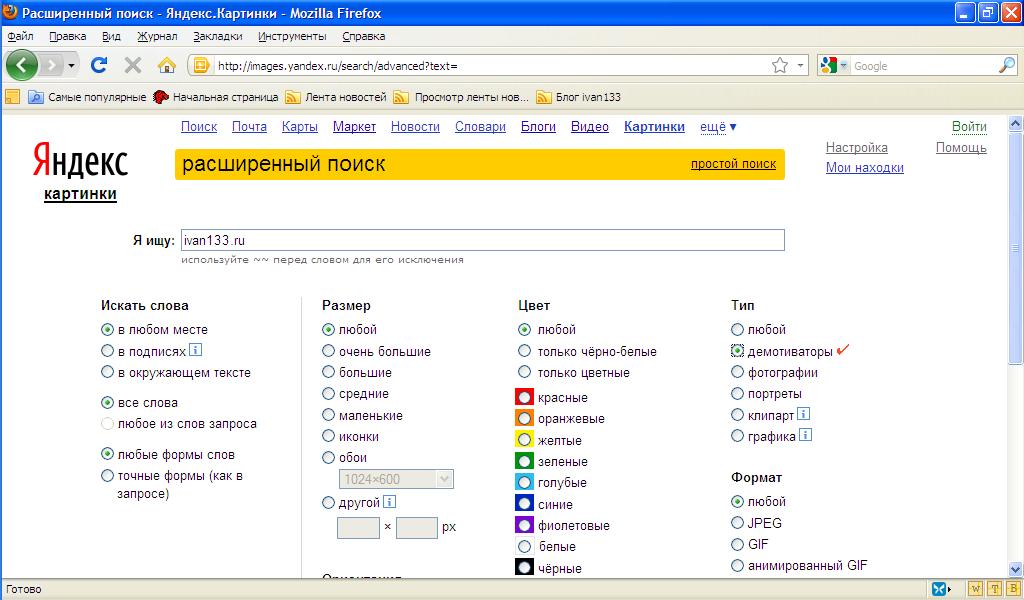Click the Яндекс logo
1024x600 pixels.
[80, 161]
